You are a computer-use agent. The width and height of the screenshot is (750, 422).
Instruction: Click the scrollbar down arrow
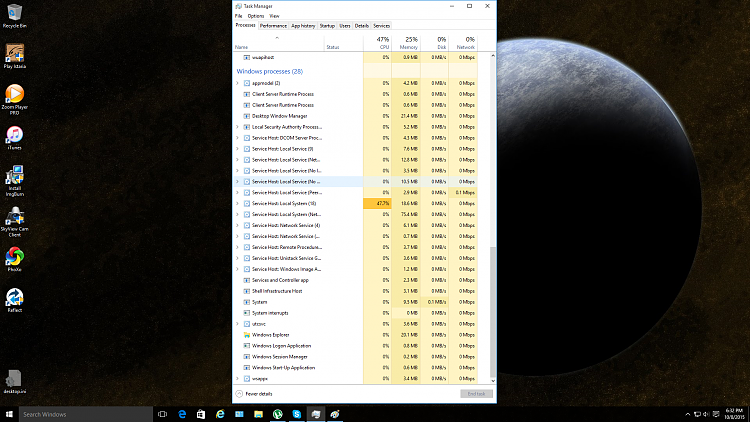pos(493,381)
